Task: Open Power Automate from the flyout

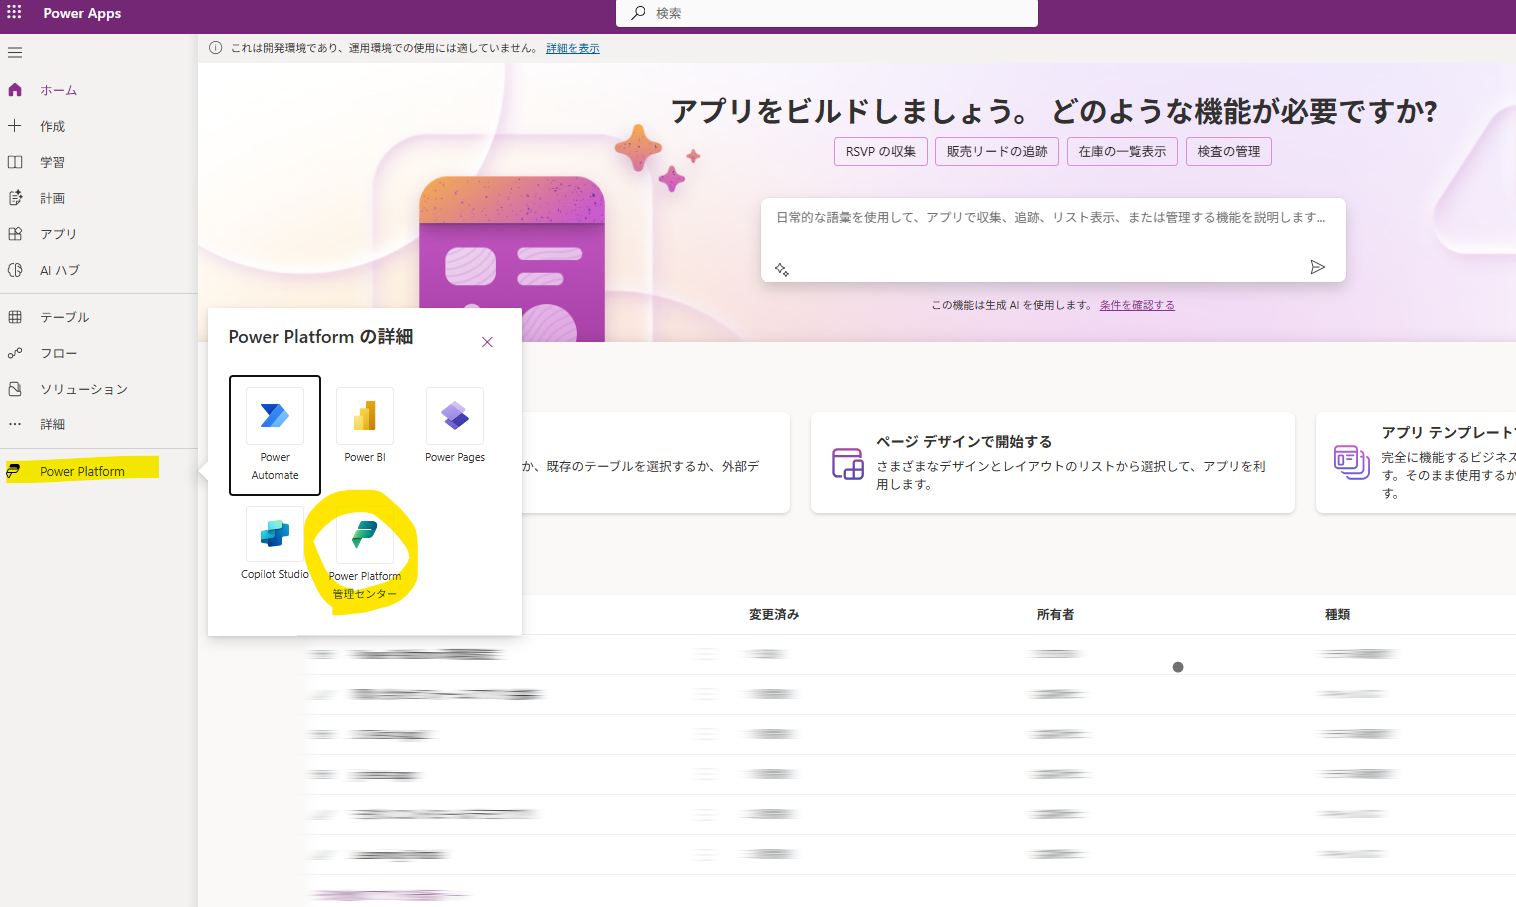Action: tap(275, 435)
